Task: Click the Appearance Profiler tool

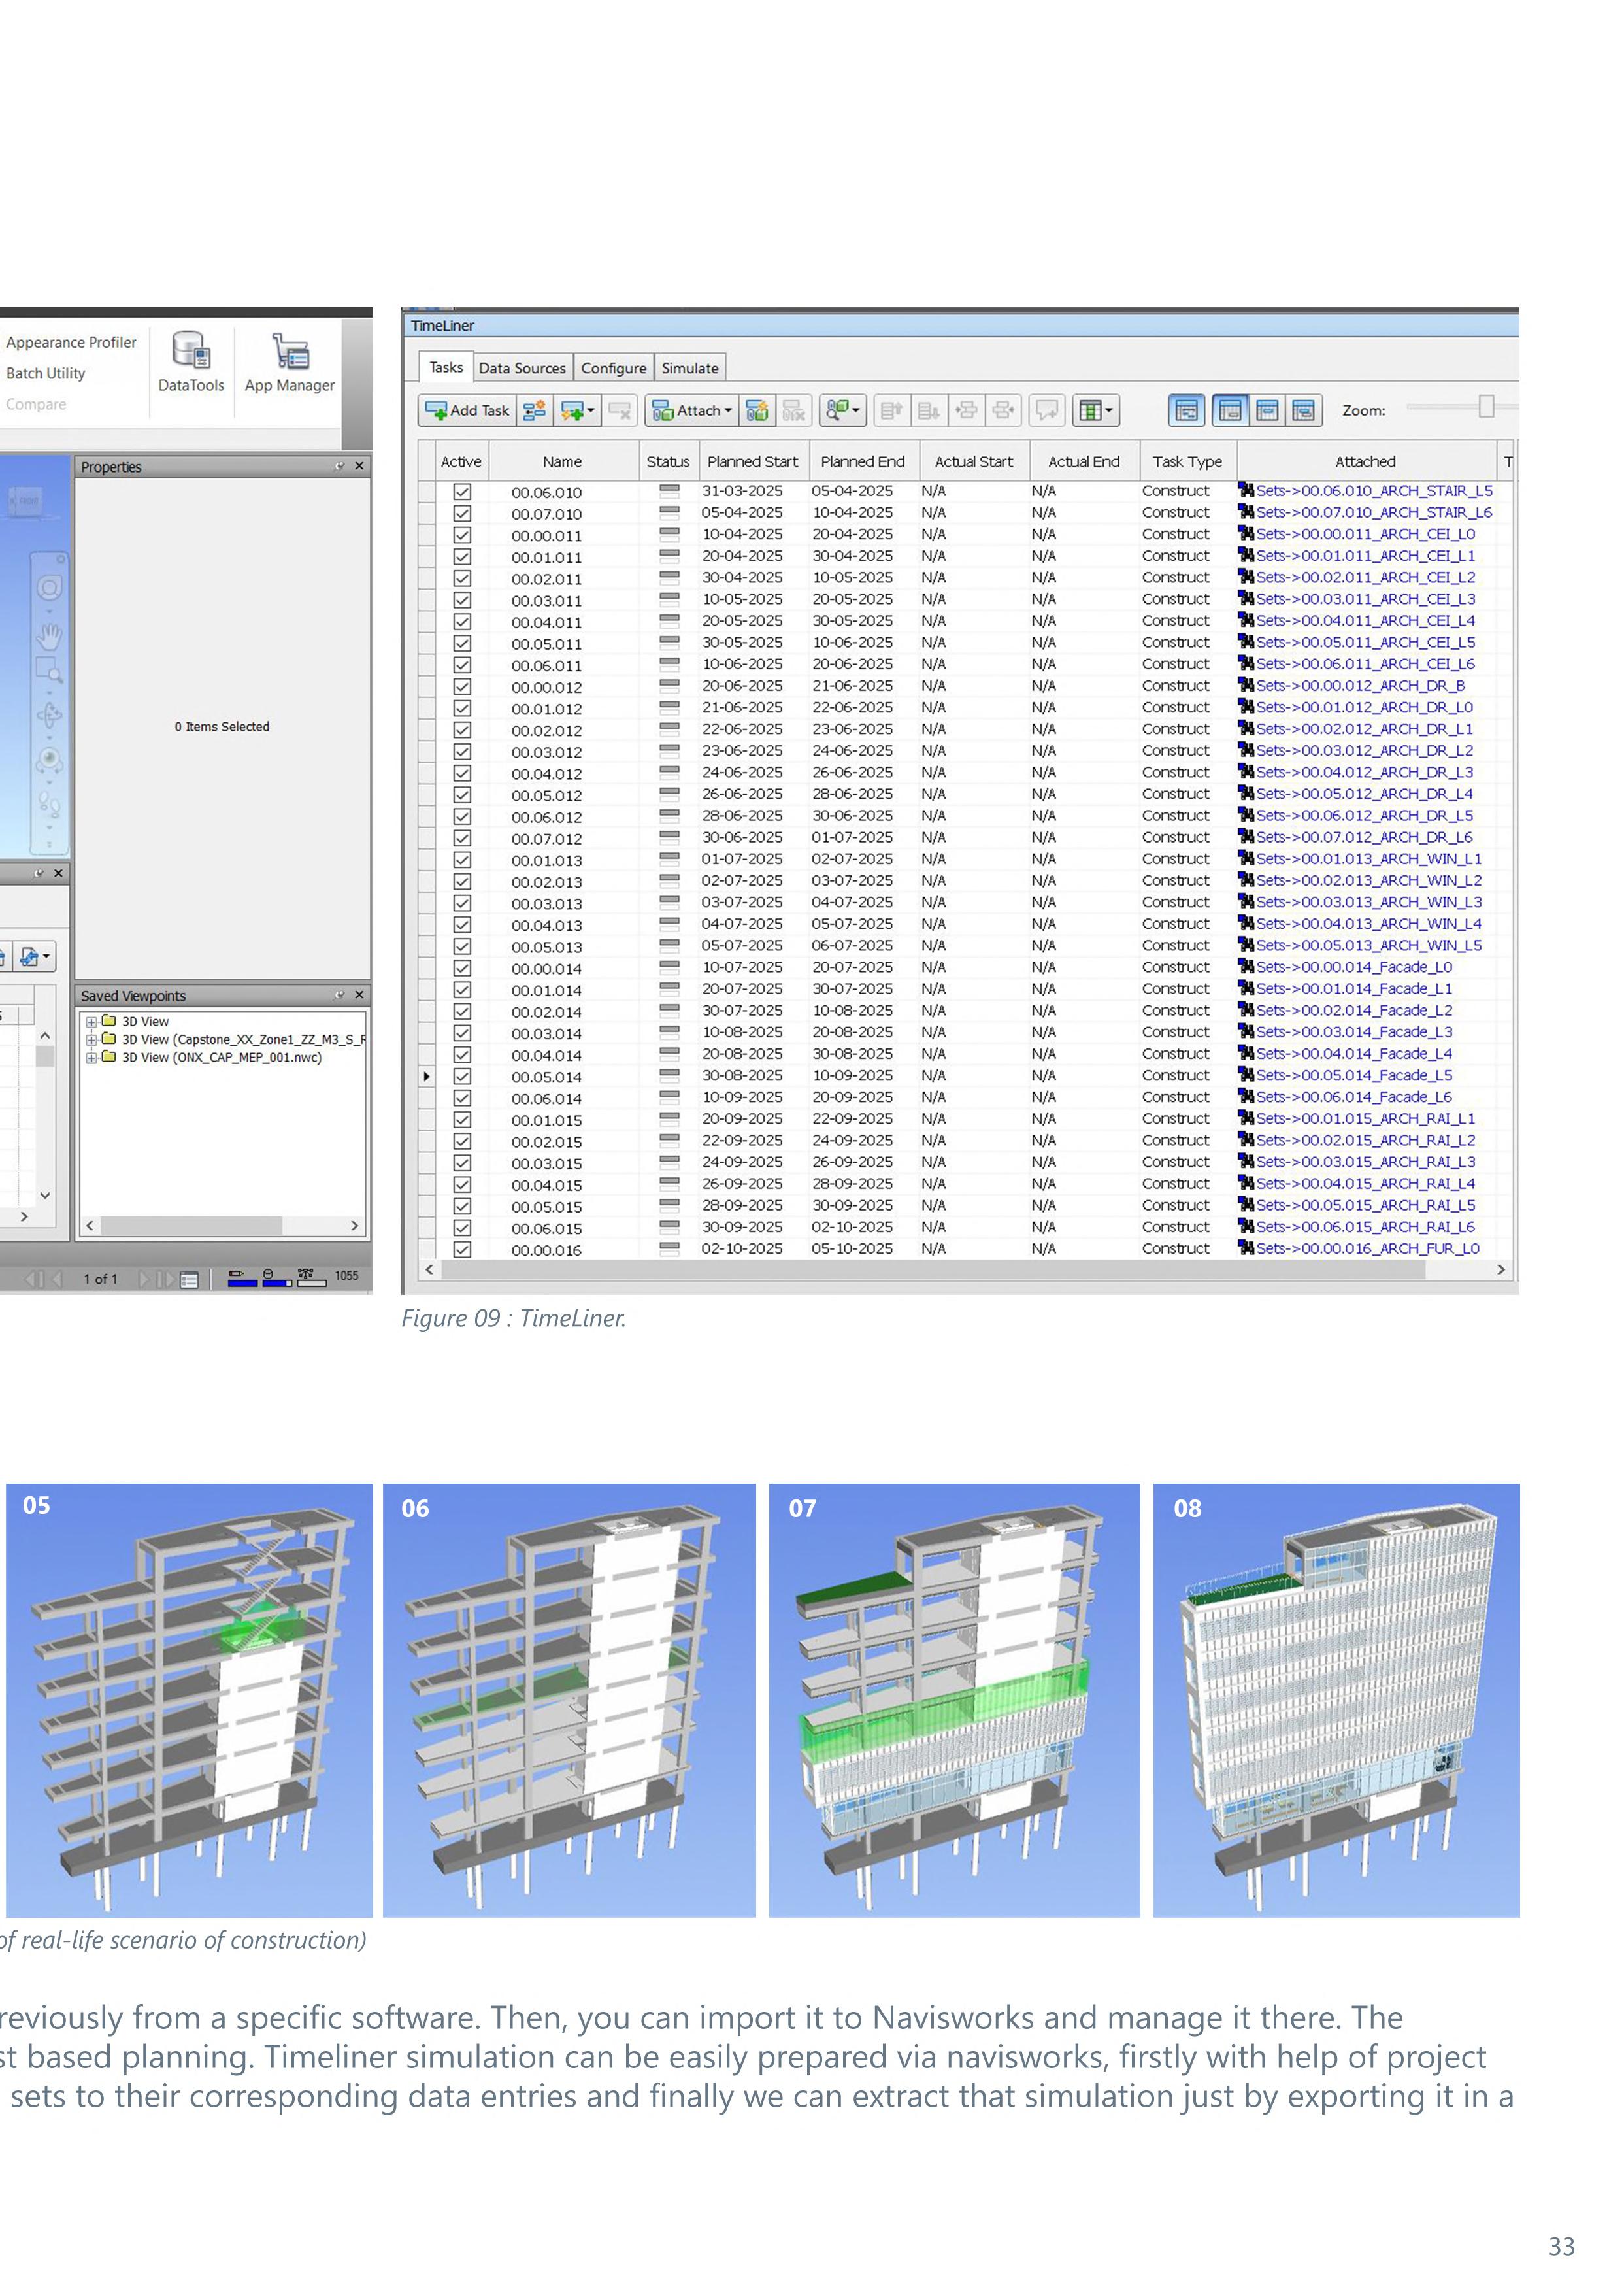Action: click(x=71, y=342)
